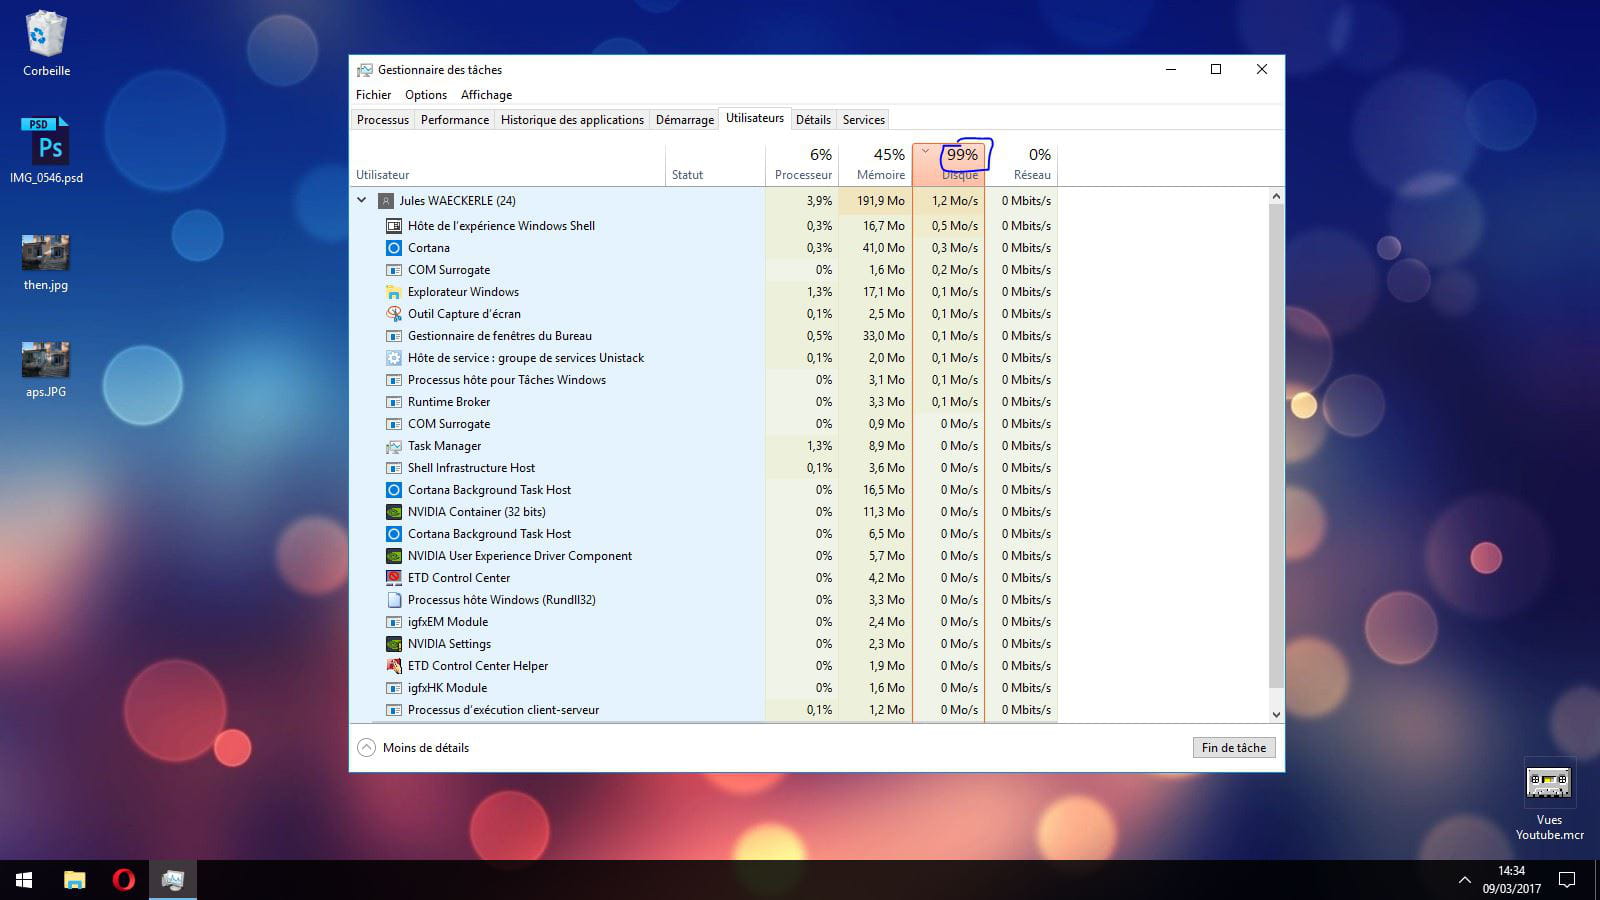1600x900 pixels.
Task: Show hidden system tray icons
Action: click(x=1464, y=880)
